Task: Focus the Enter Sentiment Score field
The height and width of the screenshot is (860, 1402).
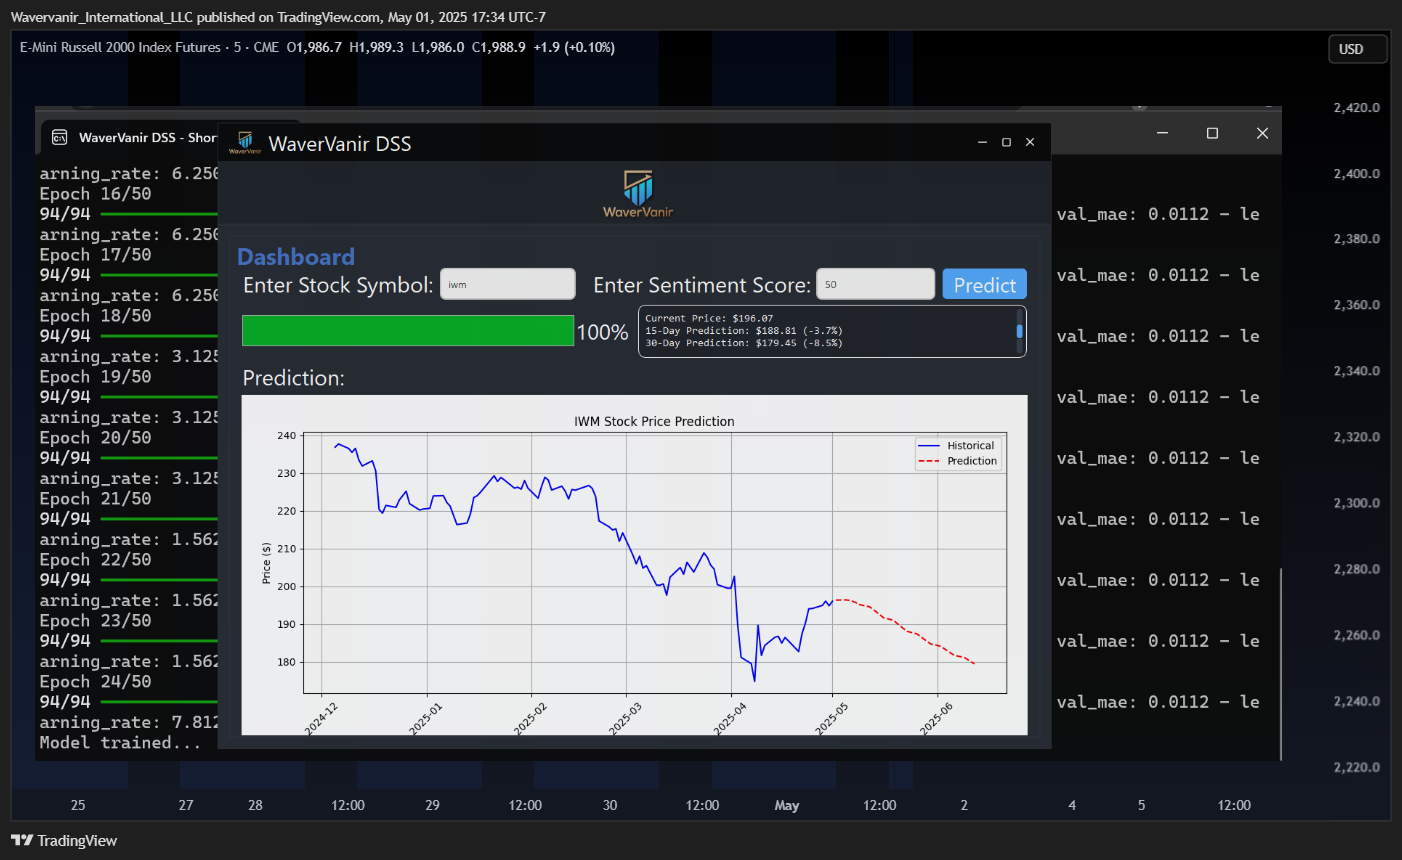Action: click(x=875, y=284)
